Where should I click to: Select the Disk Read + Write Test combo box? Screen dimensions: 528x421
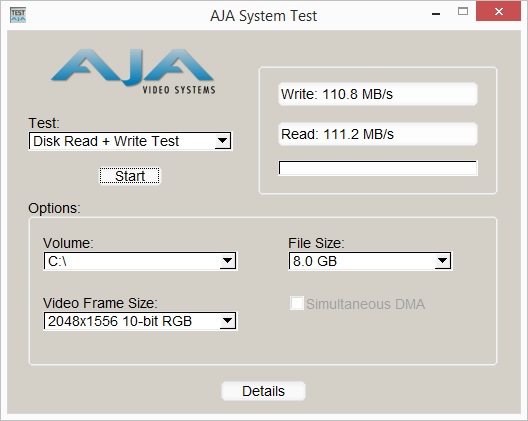tap(130, 141)
